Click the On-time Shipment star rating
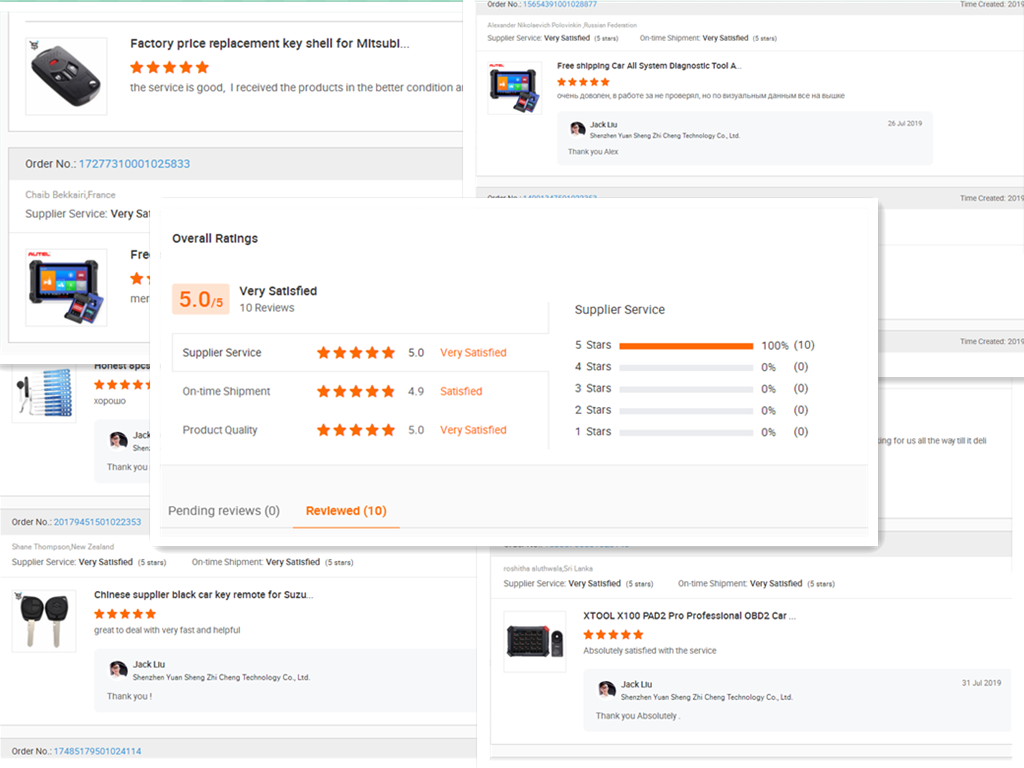 coord(356,391)
